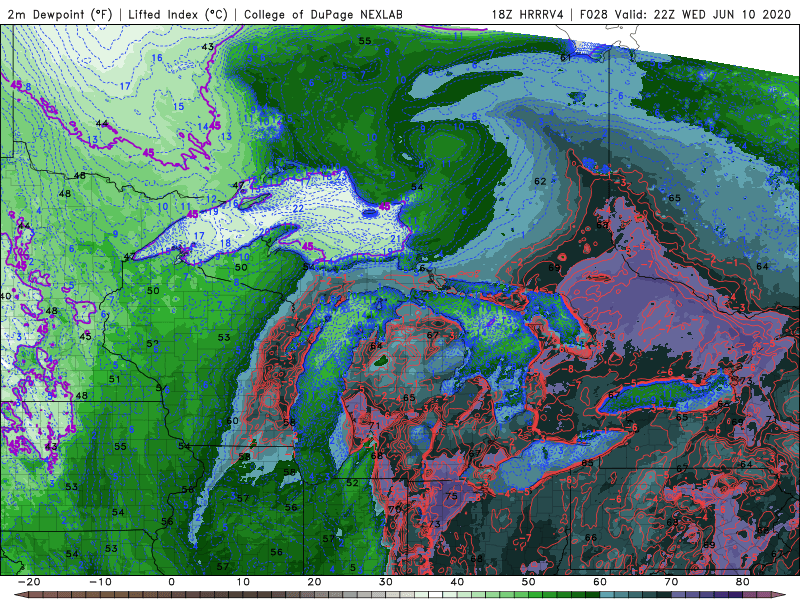Click the "75" dewpoint value on the map
800x600 pixels.
click(x=451, y=496)
